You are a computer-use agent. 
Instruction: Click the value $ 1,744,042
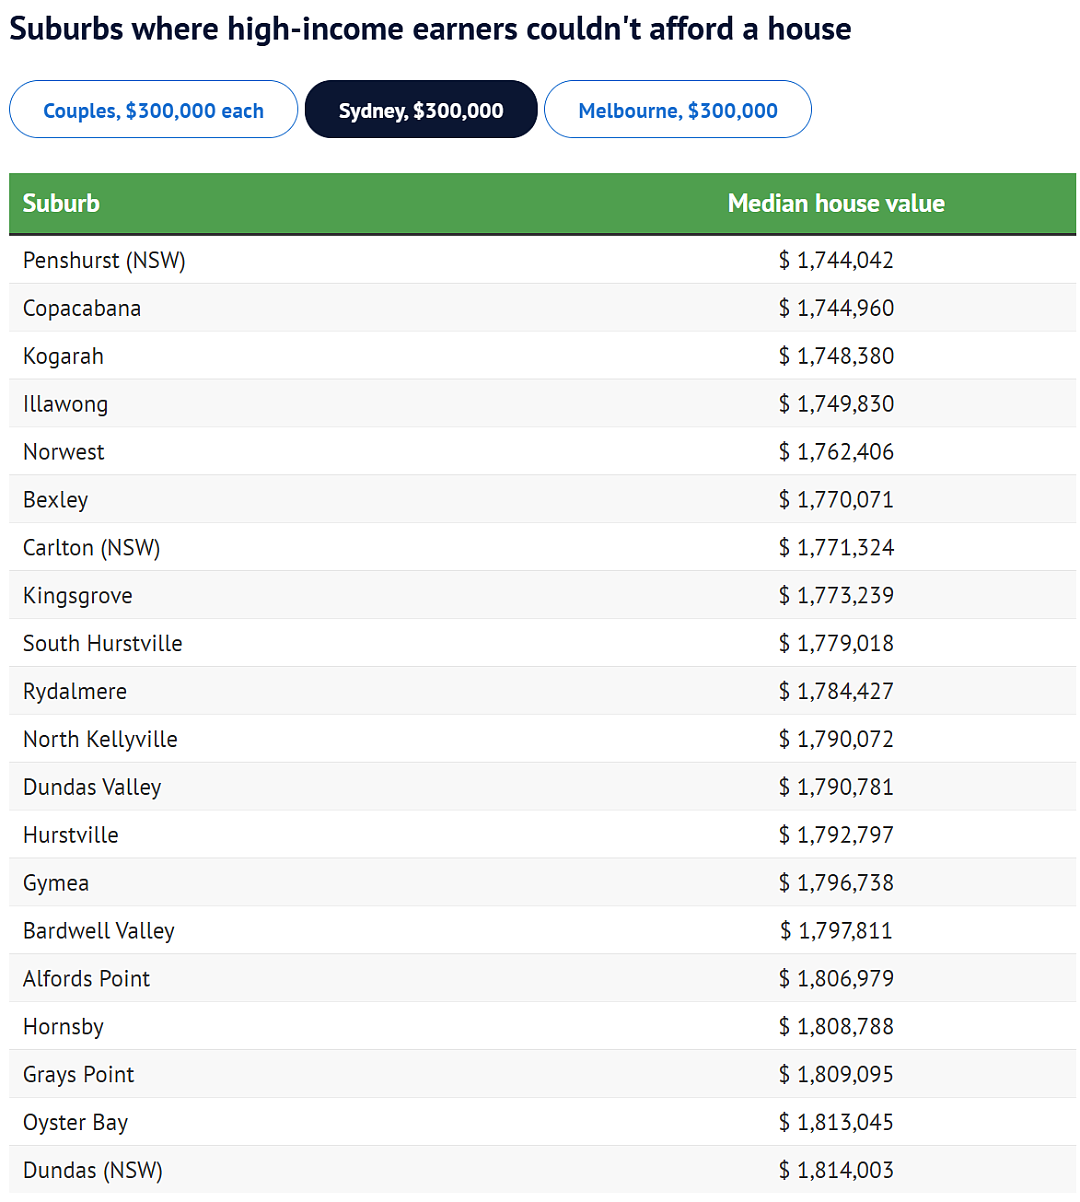(x=836, y=260)
